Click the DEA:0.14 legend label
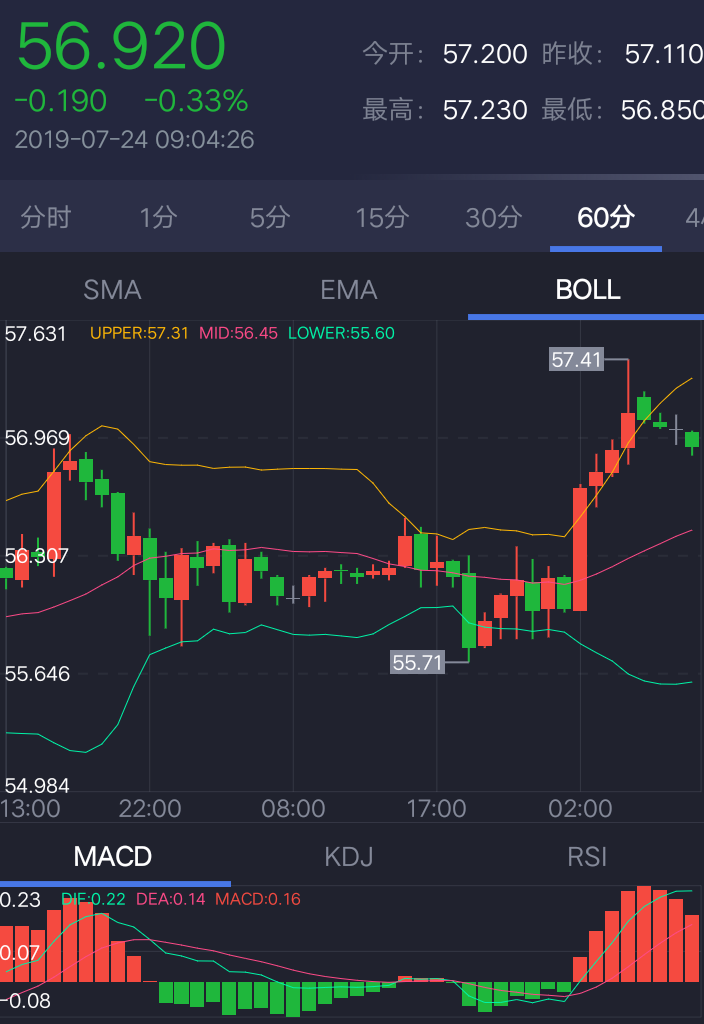 point(170,899)
